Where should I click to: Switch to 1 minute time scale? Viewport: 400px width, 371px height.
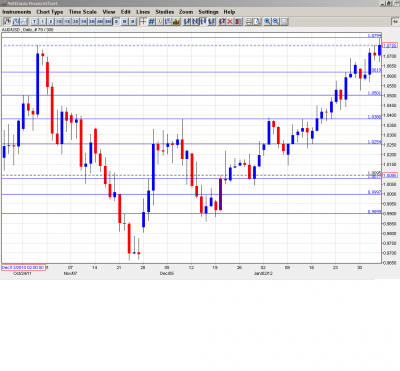pos(43,22)
